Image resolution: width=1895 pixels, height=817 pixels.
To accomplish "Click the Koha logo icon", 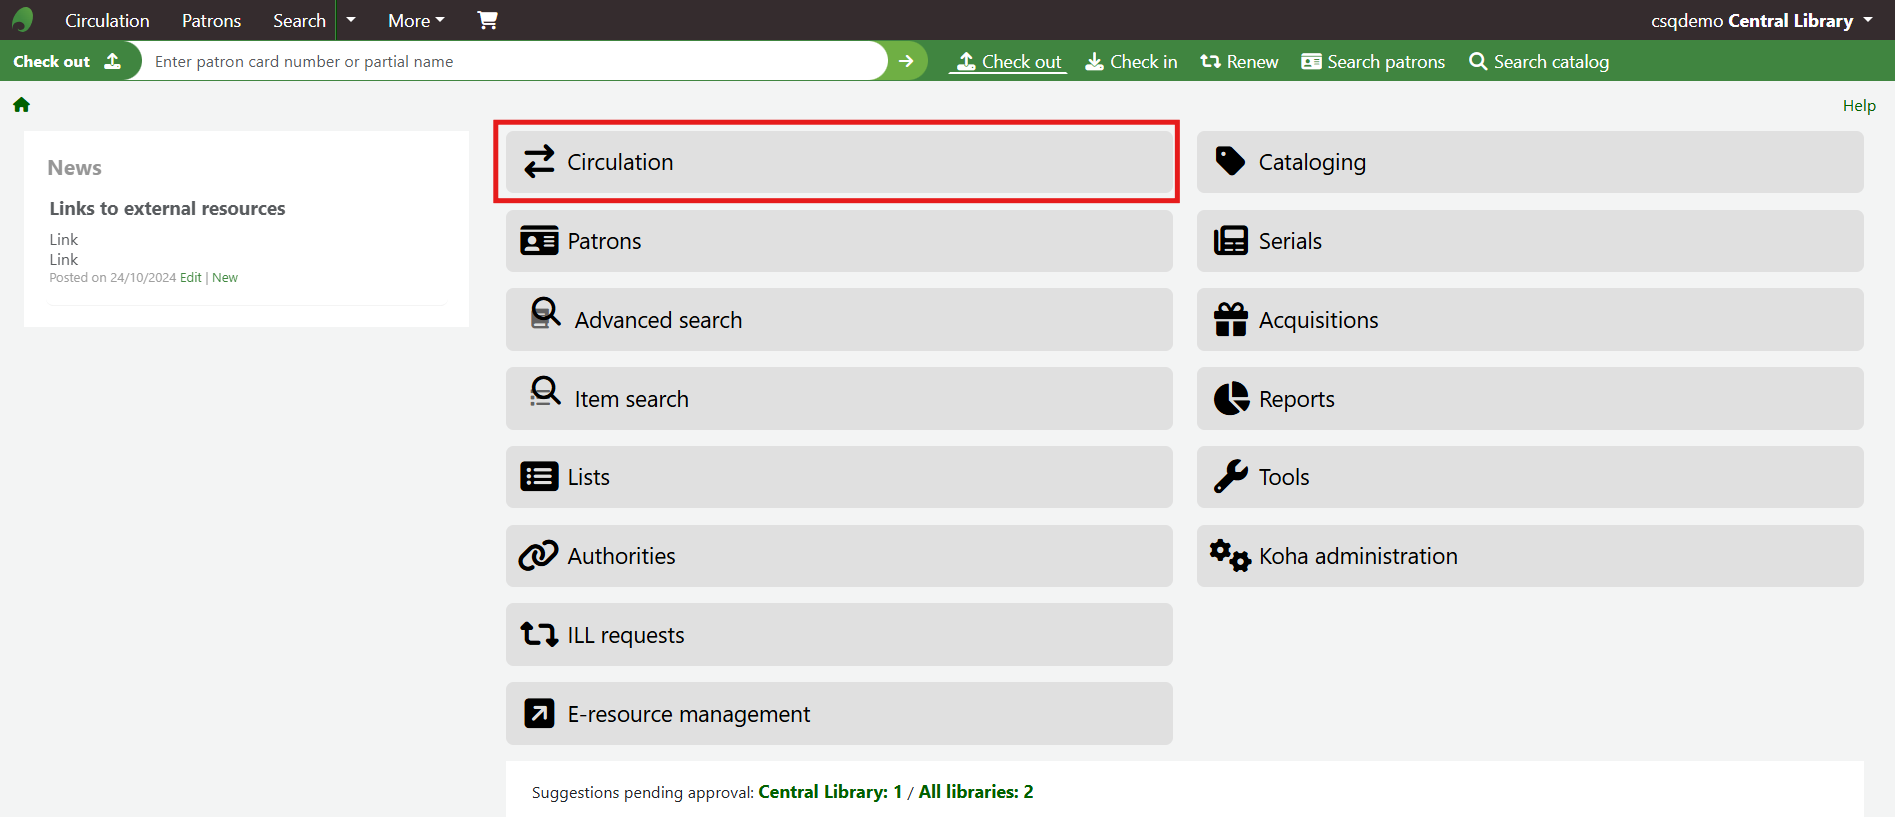I will click(22, 20).
